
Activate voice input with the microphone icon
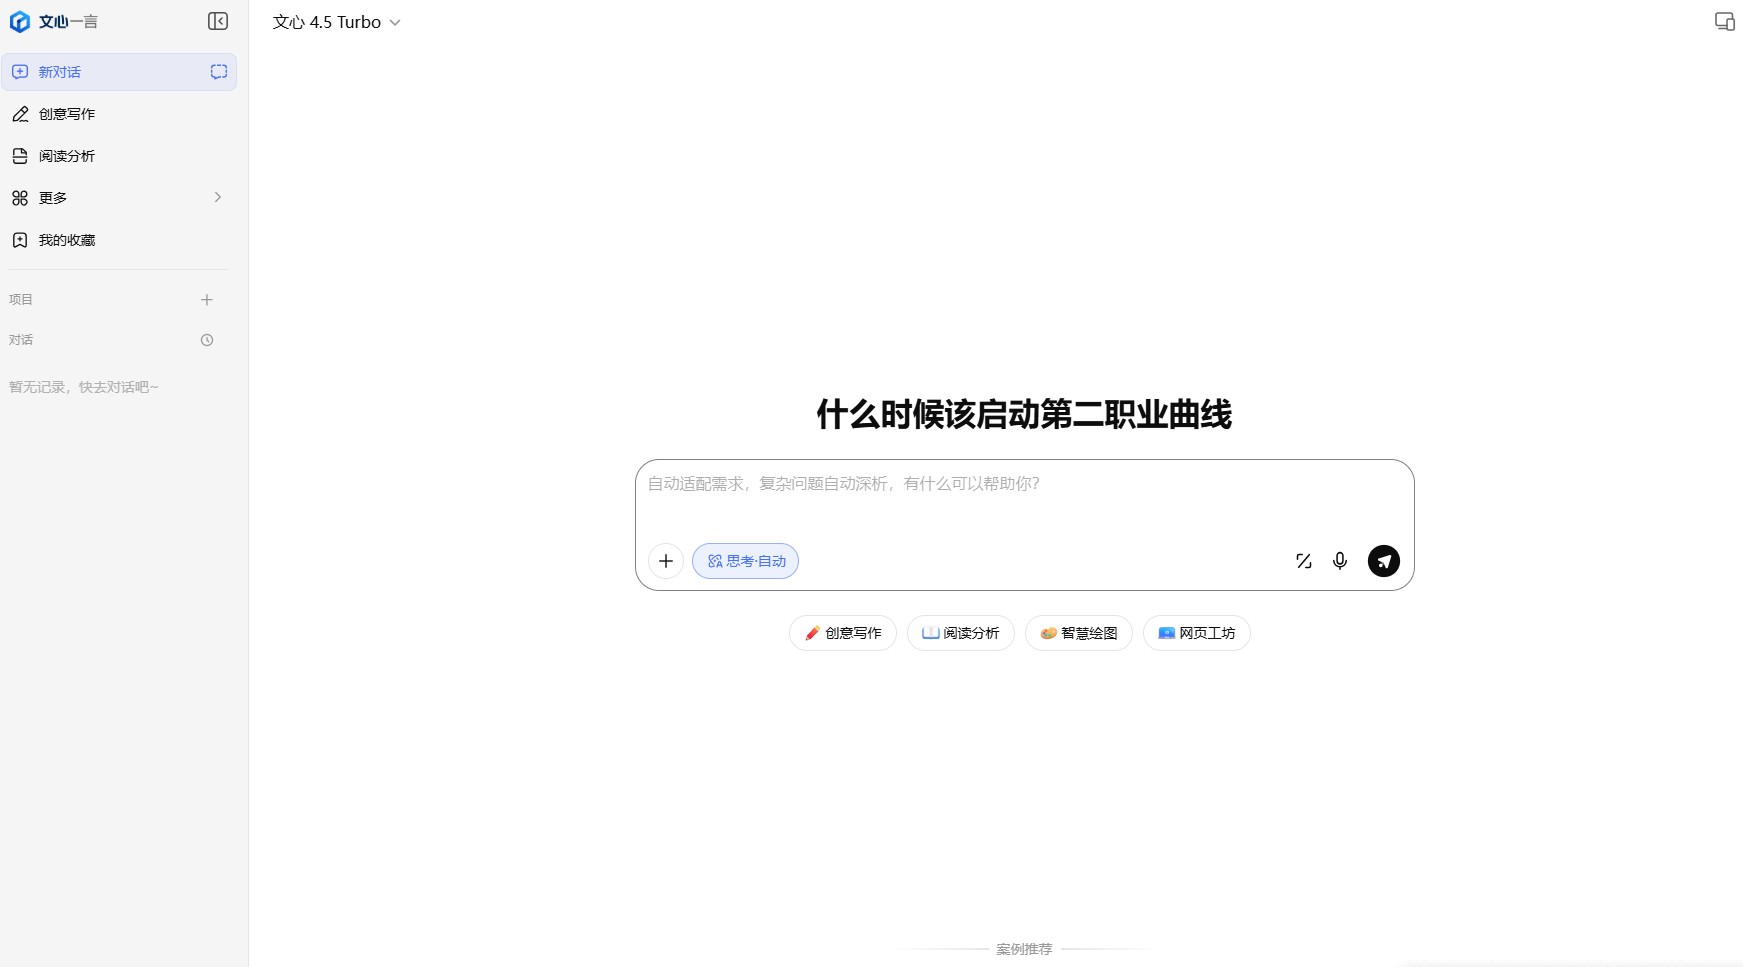(x=1340, y=561)
